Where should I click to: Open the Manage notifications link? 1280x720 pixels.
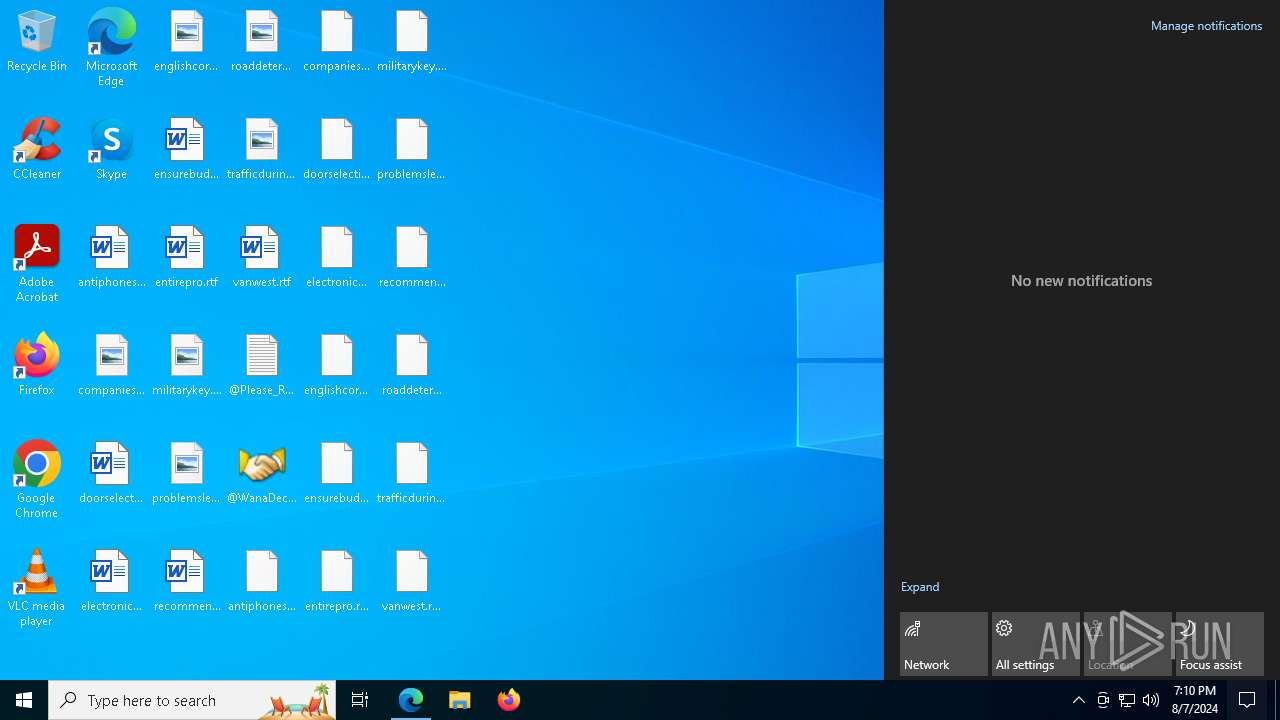point(1206,26)
